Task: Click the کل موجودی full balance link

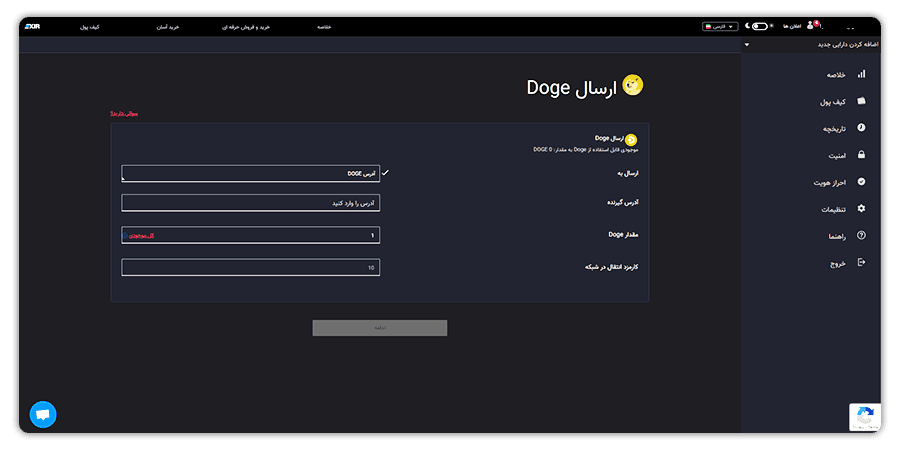Action: (x=141, y=236)
